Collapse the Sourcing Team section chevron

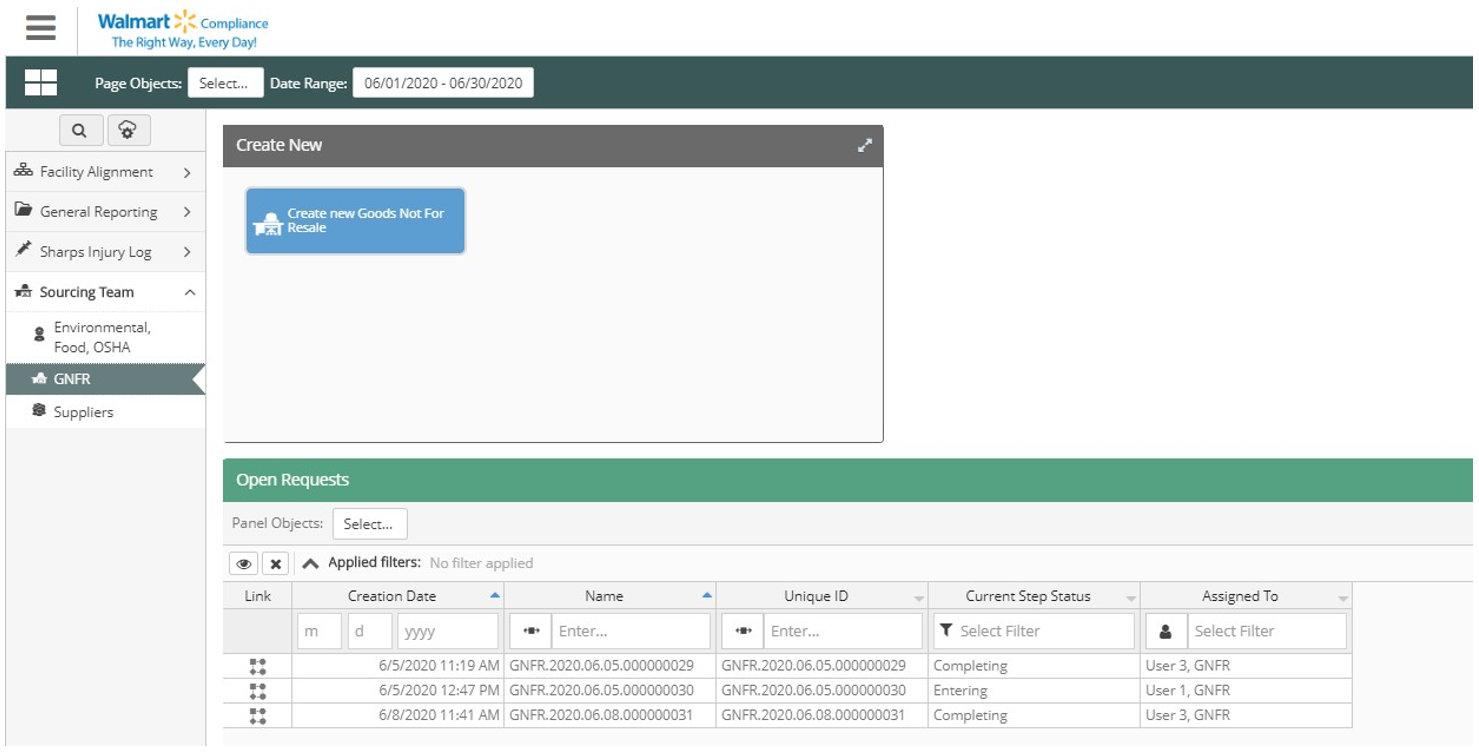coord(189,292)
